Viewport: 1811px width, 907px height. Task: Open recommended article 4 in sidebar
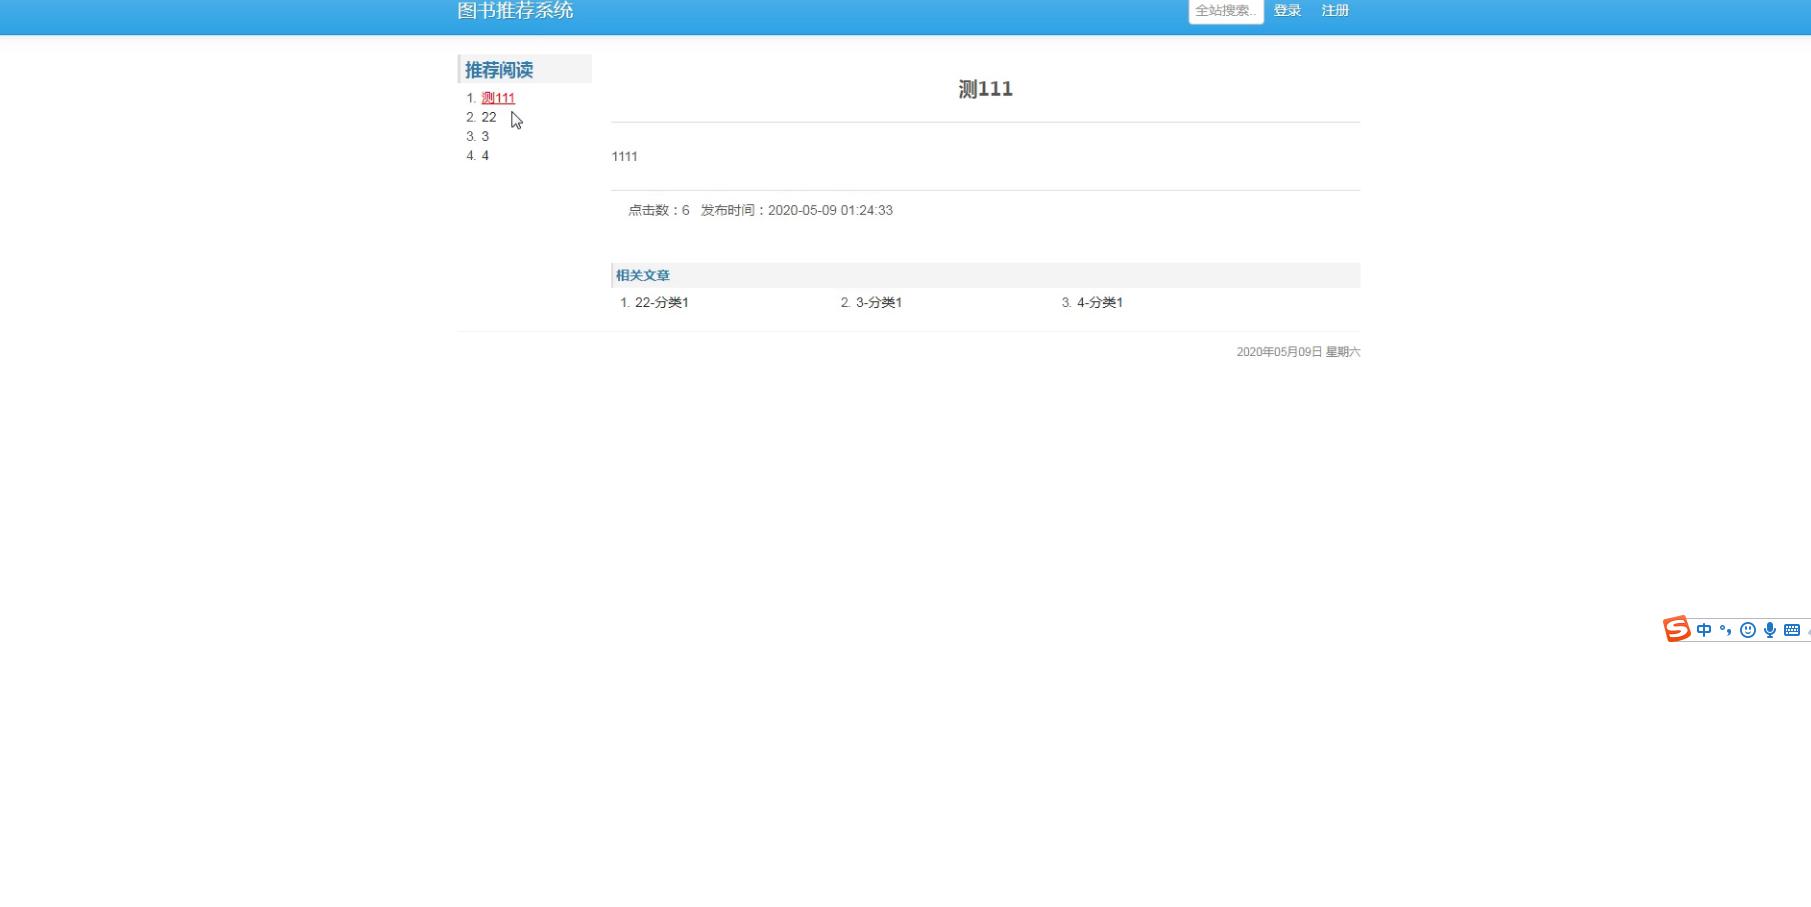[485, 155]
